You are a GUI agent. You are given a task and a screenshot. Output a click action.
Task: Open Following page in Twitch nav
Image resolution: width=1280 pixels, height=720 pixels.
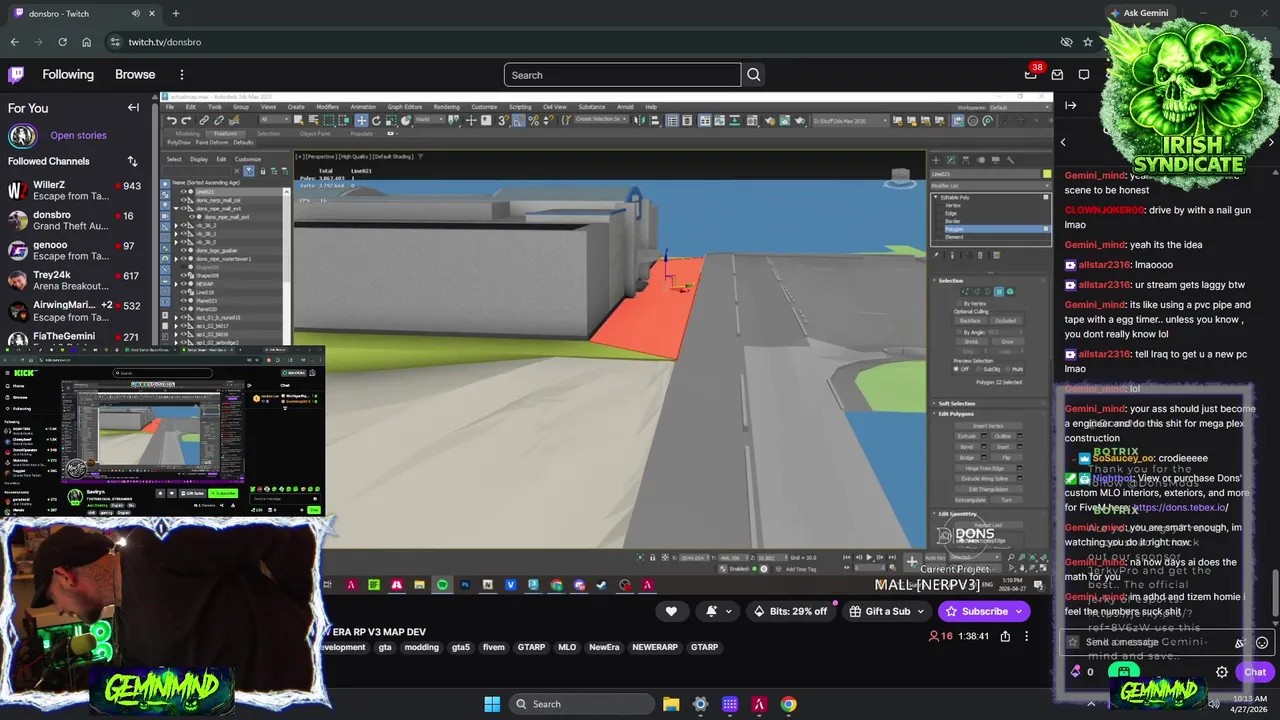coord(68,75)
